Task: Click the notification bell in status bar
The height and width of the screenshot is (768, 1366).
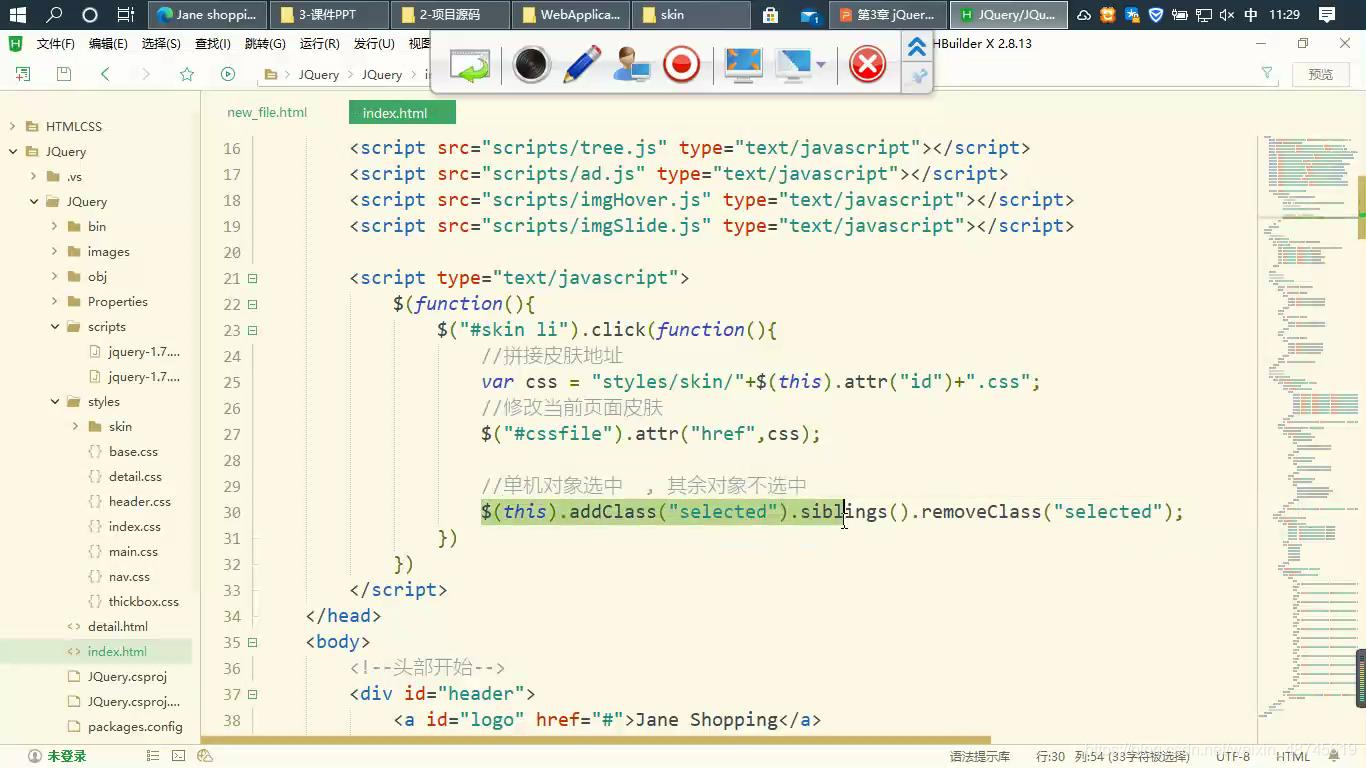Action: [x=1333, y=757]
